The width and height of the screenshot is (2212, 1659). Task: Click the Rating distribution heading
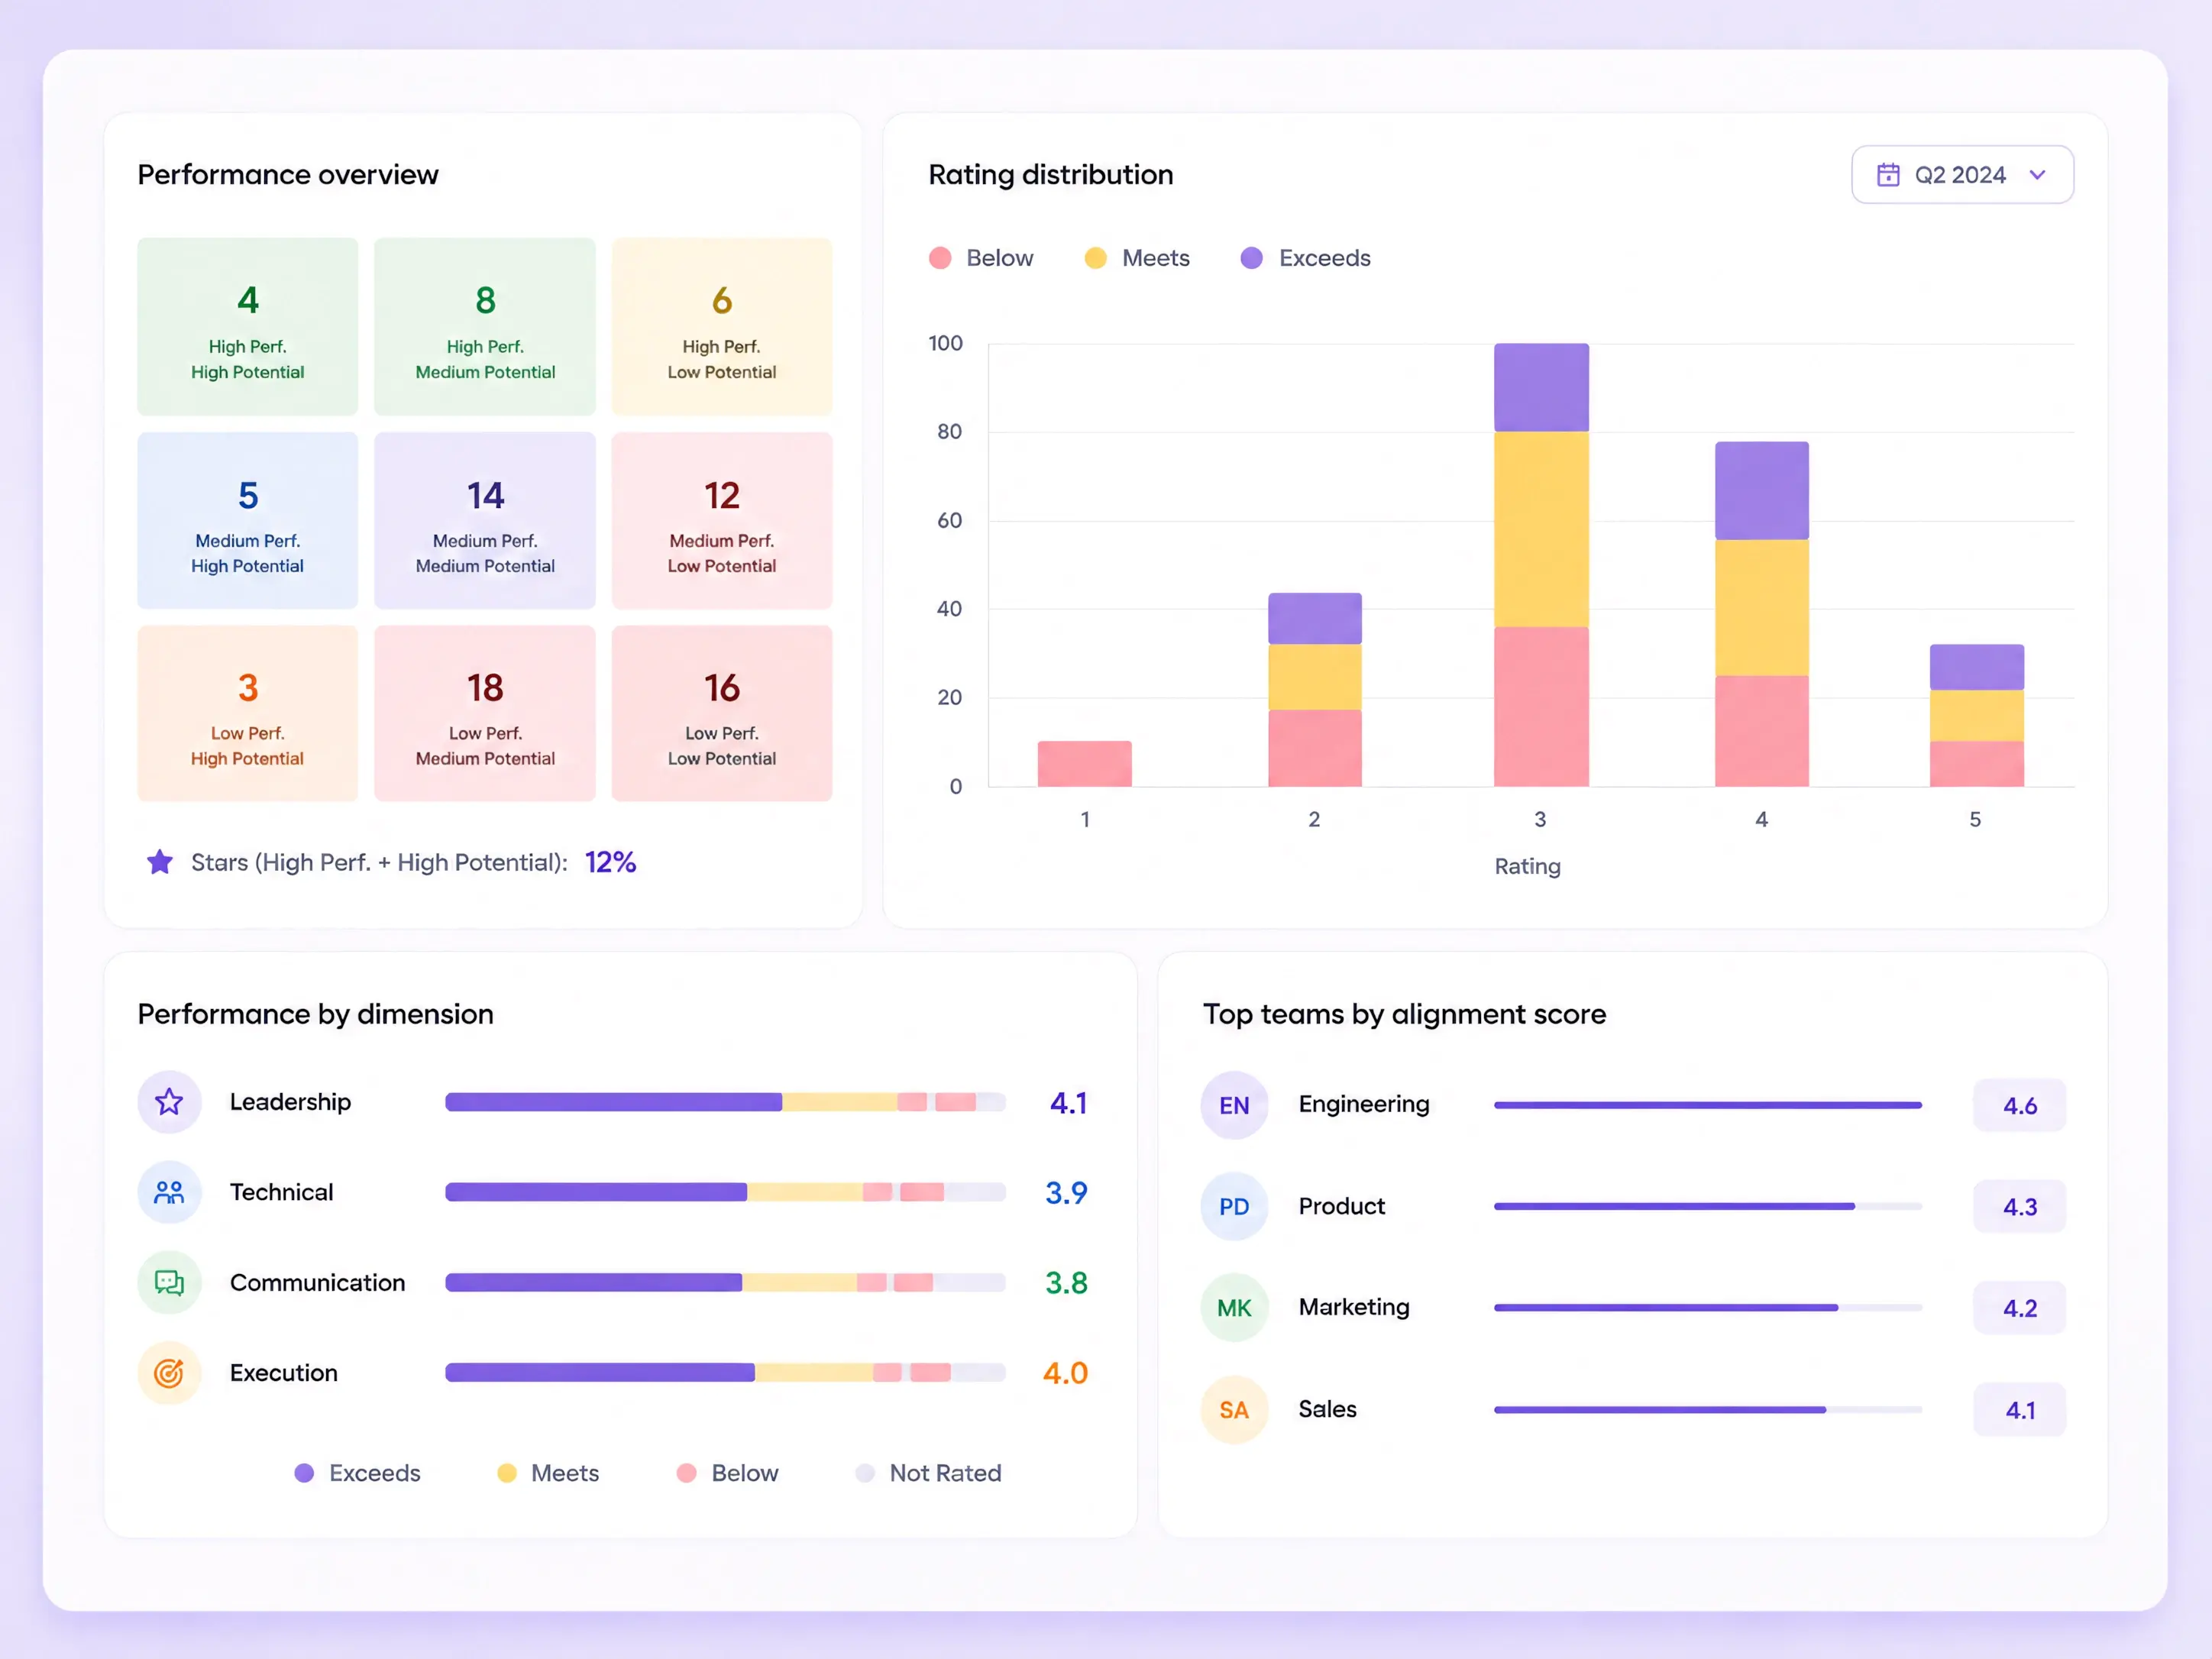1051,175
